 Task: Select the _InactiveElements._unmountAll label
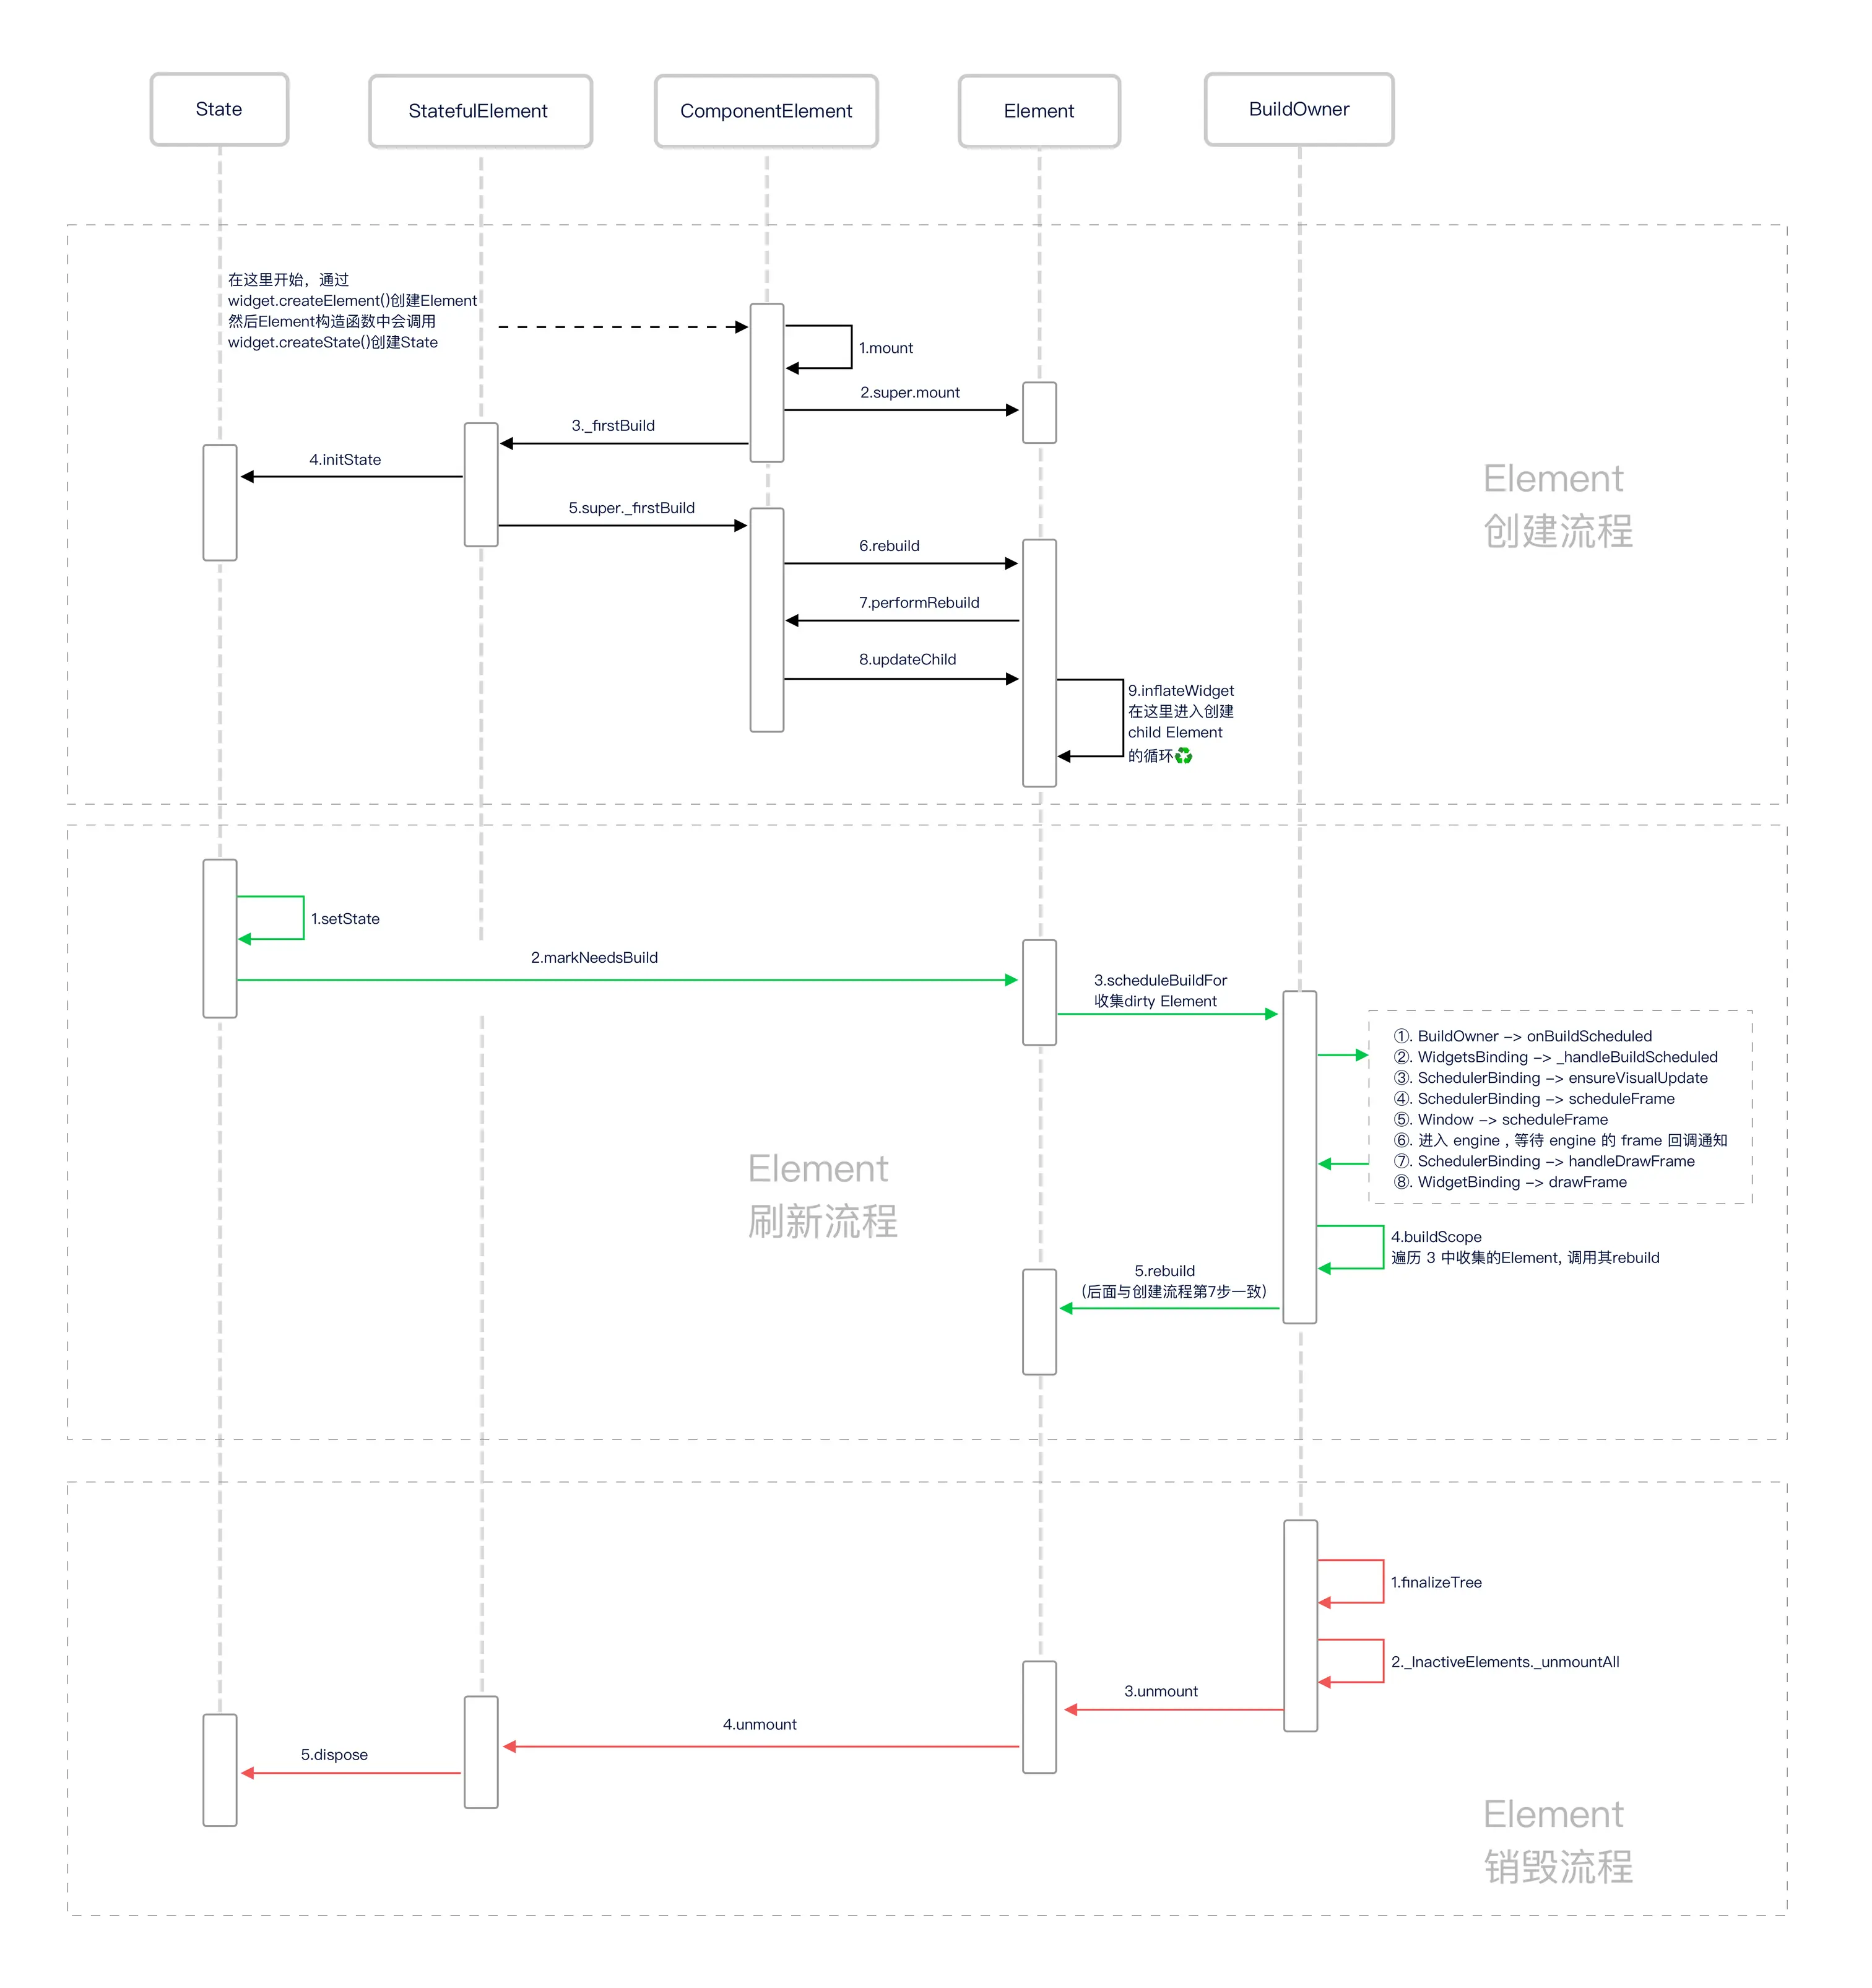tap(1505, 1662)
